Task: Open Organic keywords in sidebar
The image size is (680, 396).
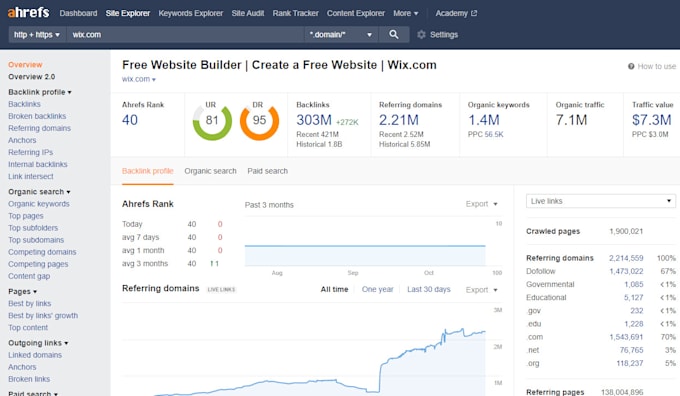Action: pos(39,204)
